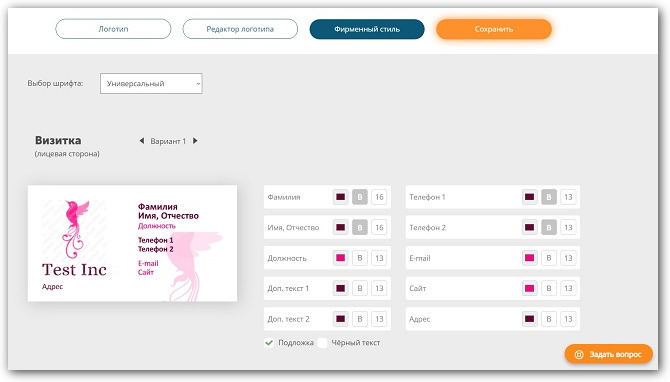Switch to the Логотип tab
670x382 pixels.
point(113,29)
